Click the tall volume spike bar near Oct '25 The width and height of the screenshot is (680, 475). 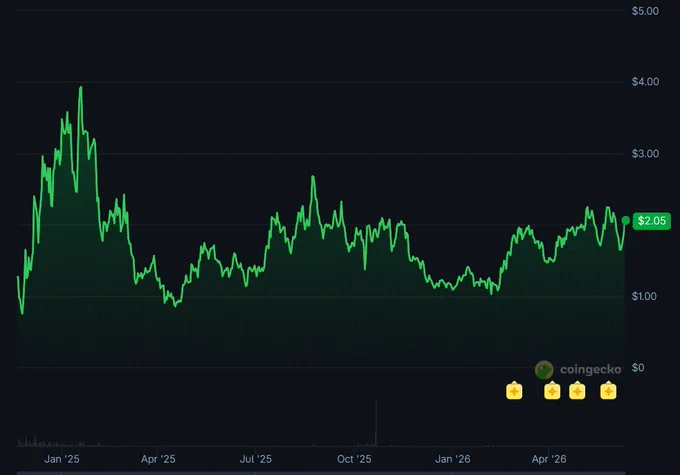point(376,423)
